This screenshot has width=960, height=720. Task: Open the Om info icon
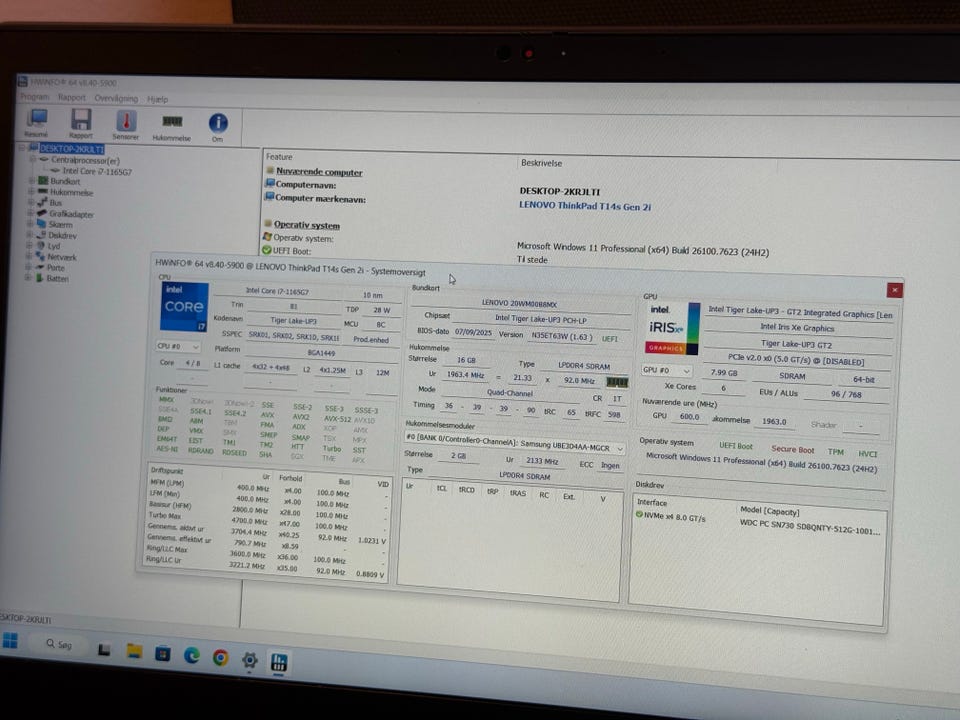pyautogui.click(x=218, y=124)
